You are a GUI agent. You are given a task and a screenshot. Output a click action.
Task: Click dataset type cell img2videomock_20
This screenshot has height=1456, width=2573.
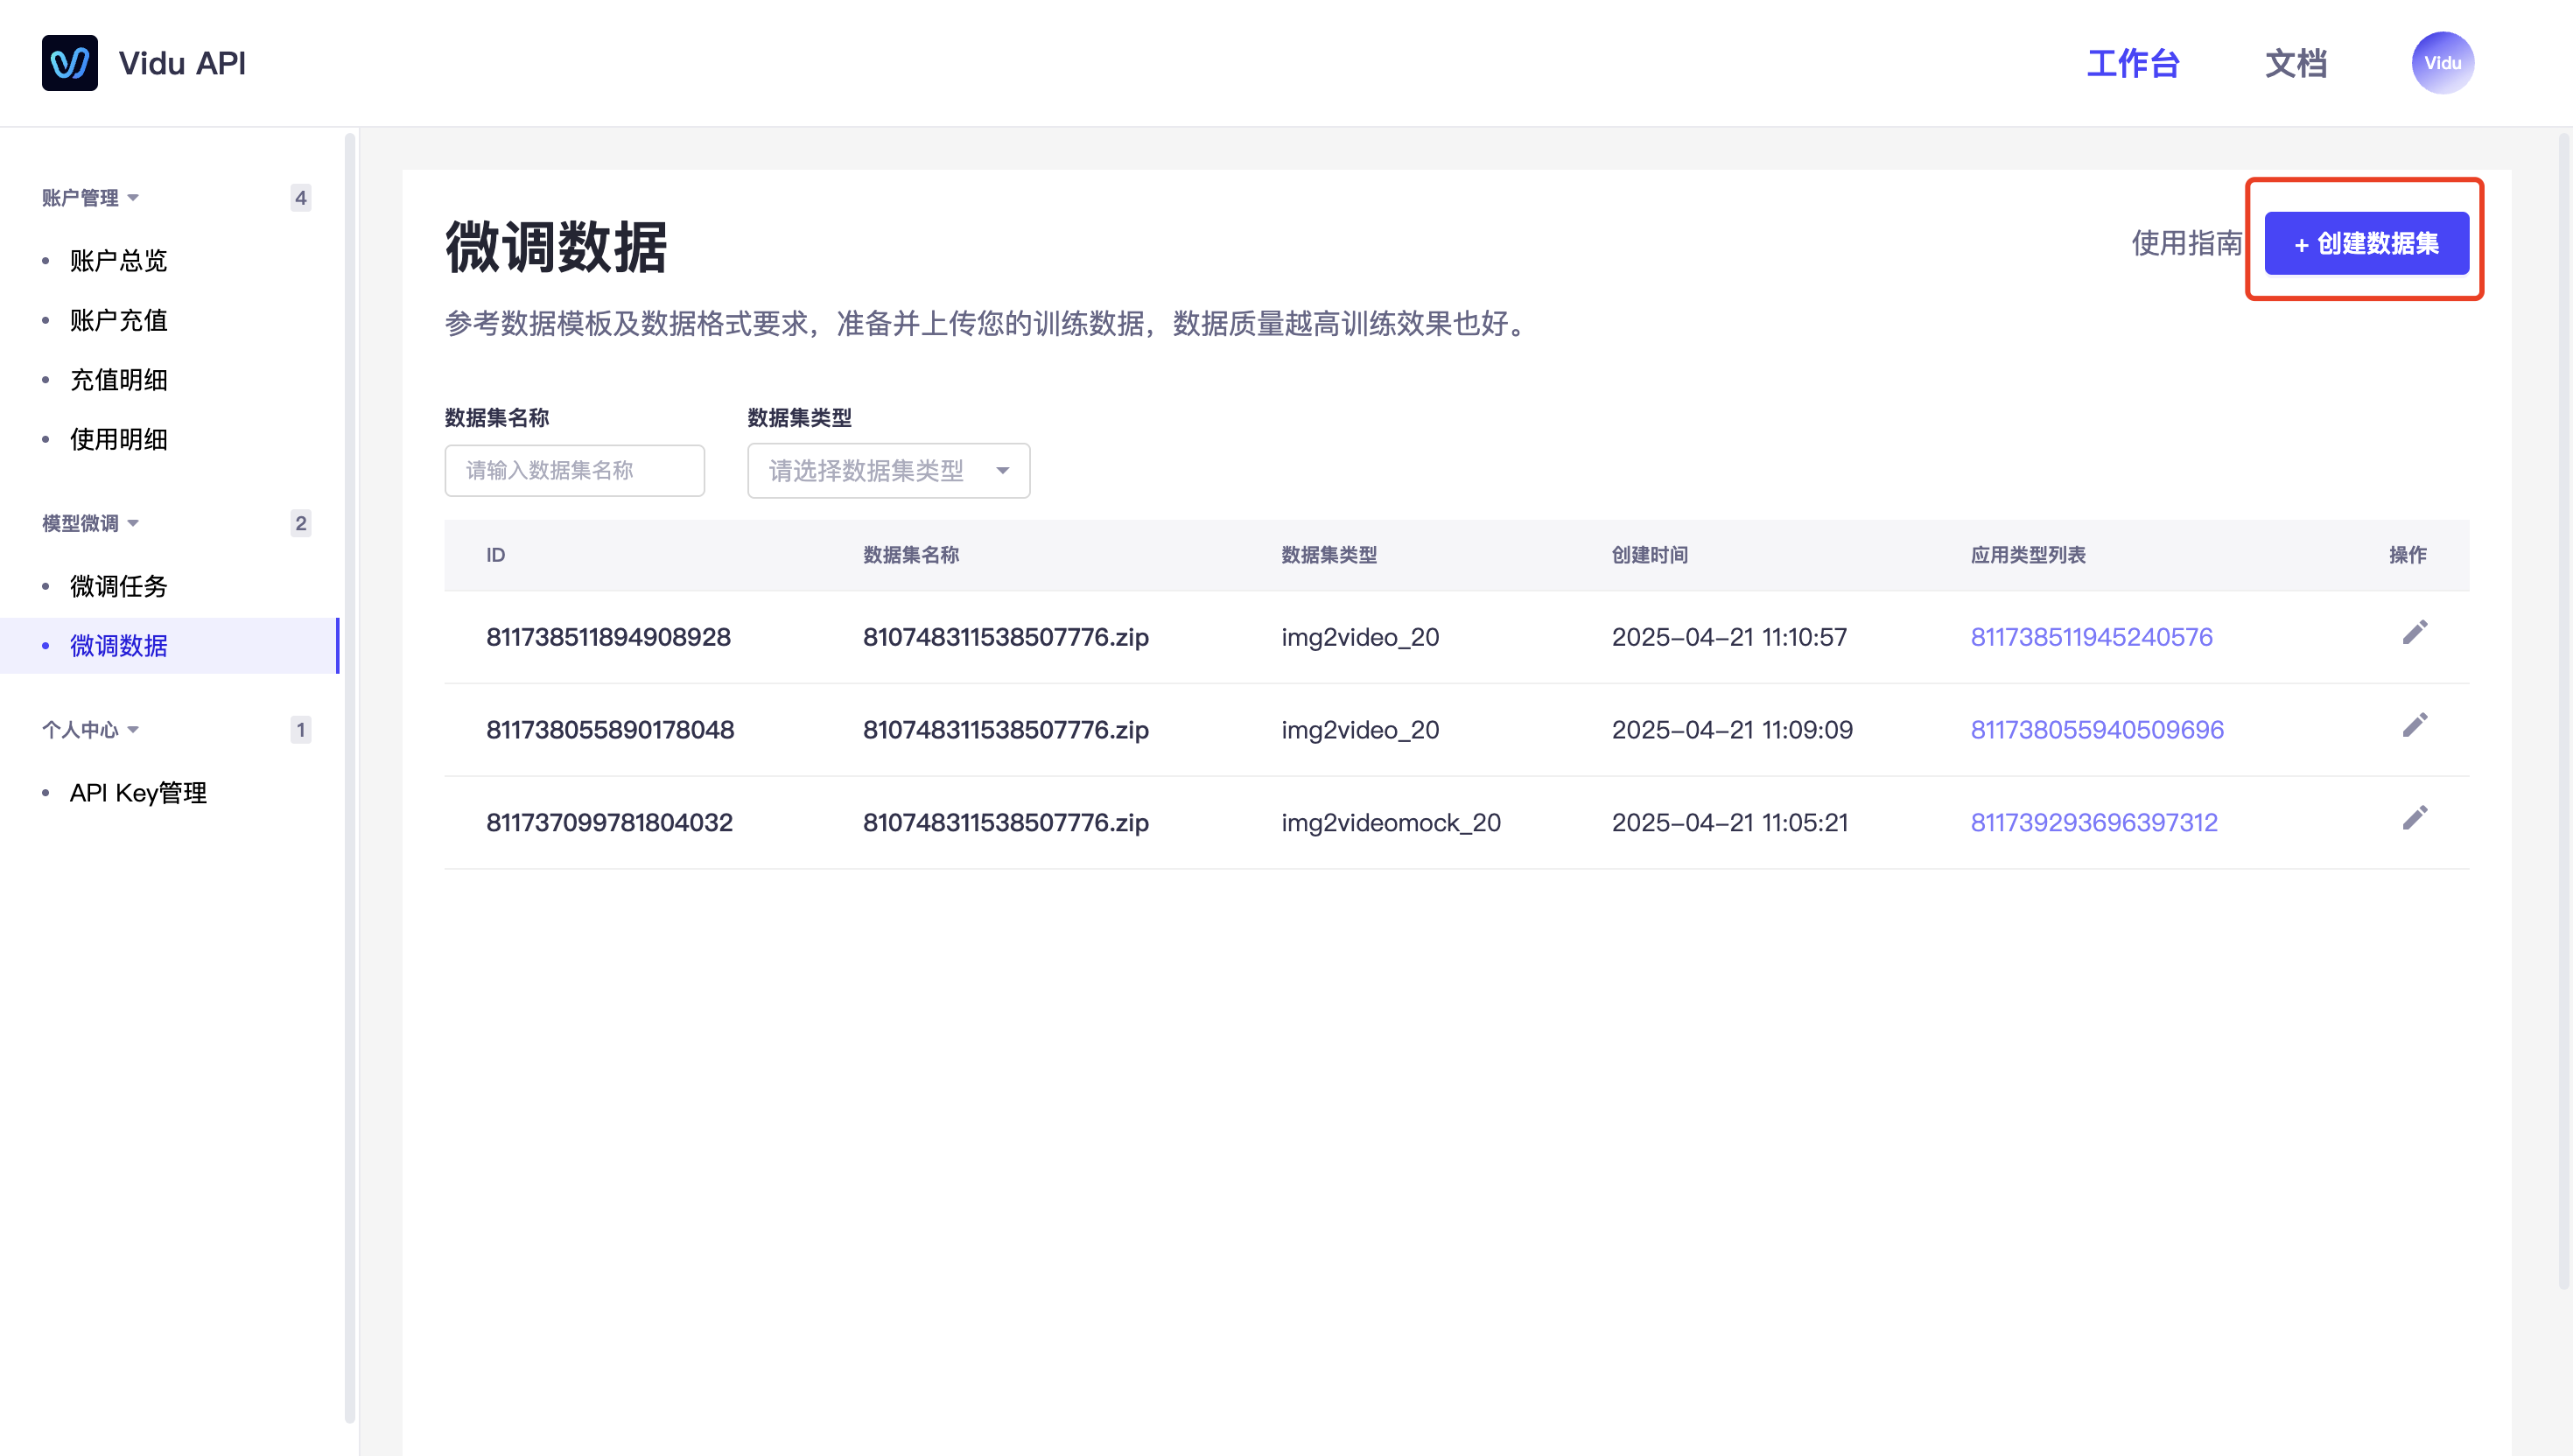tap(1391, 823)
